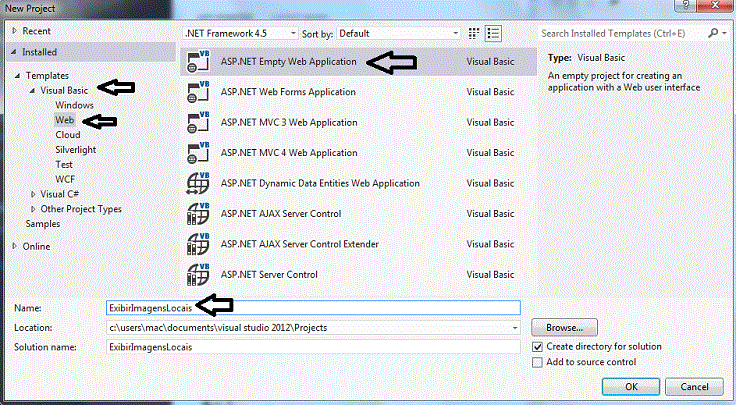Click the AJAX Server Control Extender icon

coord(198,245)
